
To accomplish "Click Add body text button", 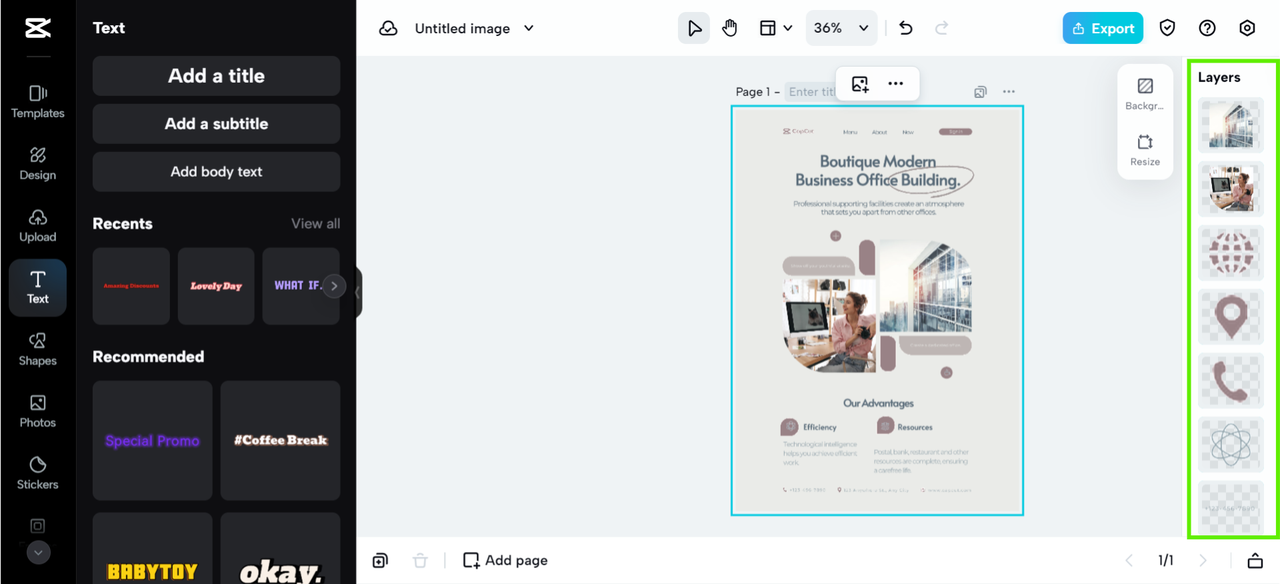I will point(216,172).
